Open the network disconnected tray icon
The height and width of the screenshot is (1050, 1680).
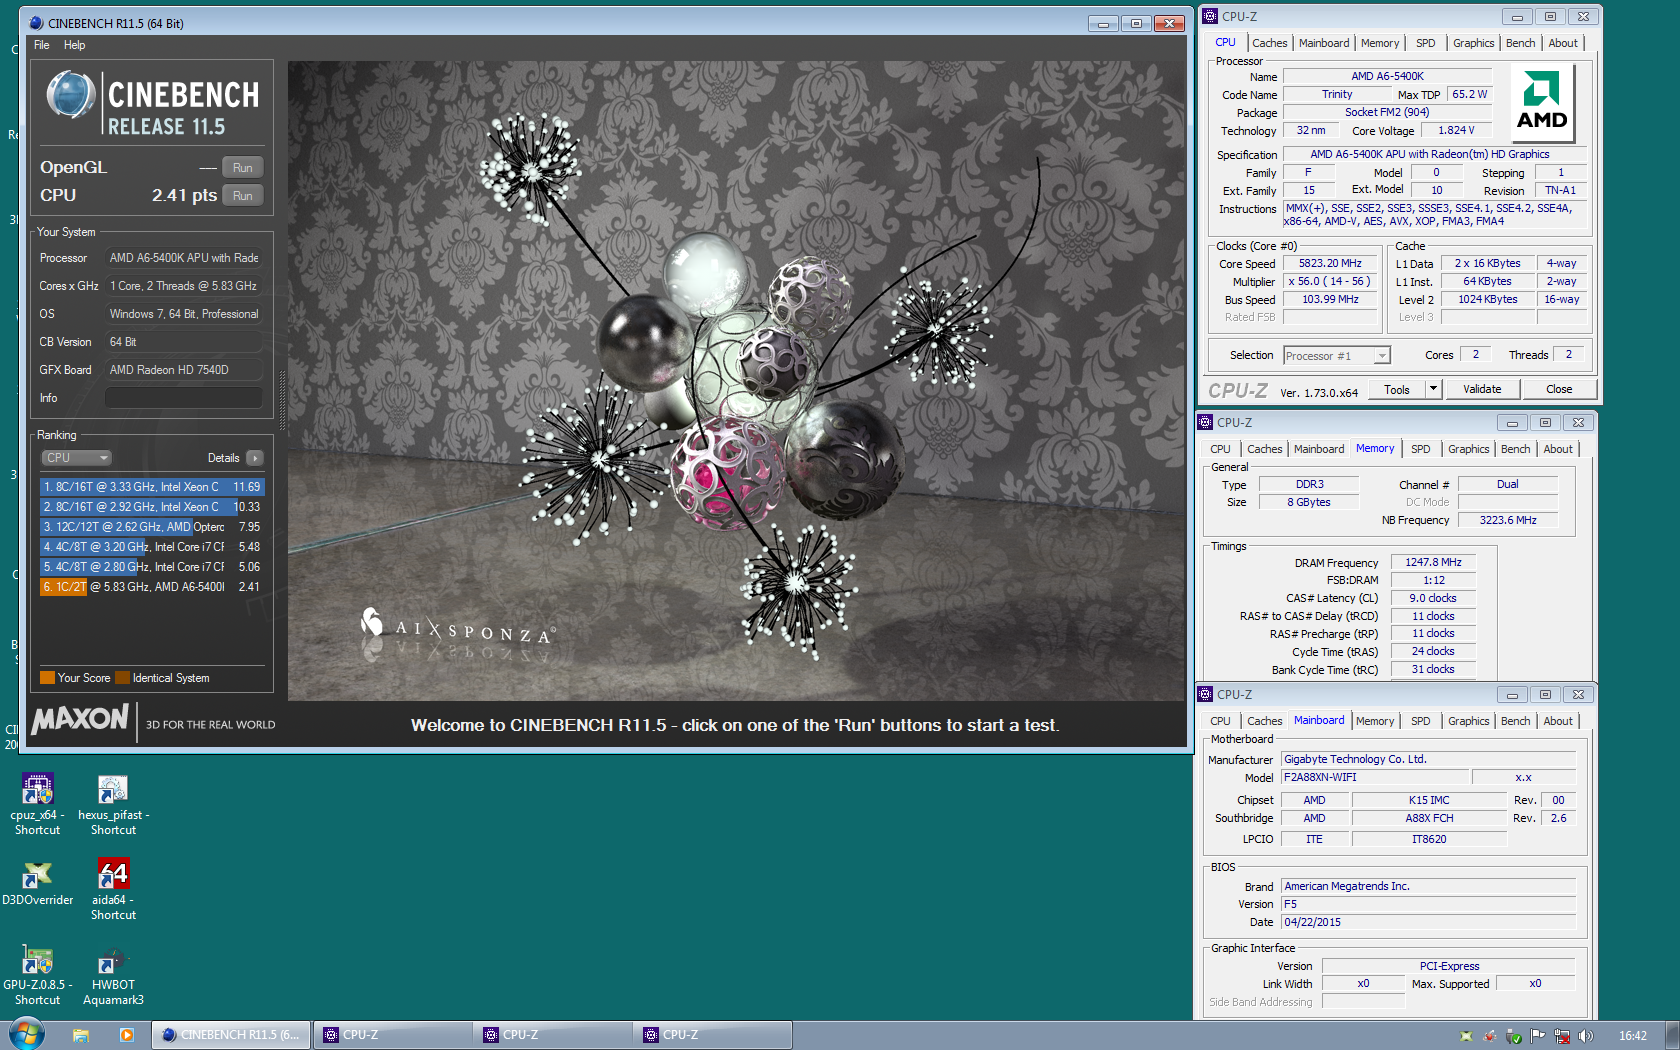tap(1561, 1036)
